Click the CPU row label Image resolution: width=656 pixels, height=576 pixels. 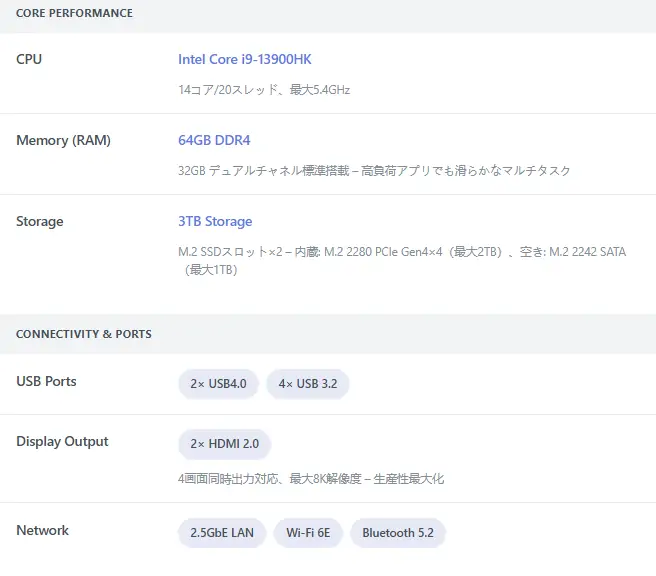[x=29, y=59]
